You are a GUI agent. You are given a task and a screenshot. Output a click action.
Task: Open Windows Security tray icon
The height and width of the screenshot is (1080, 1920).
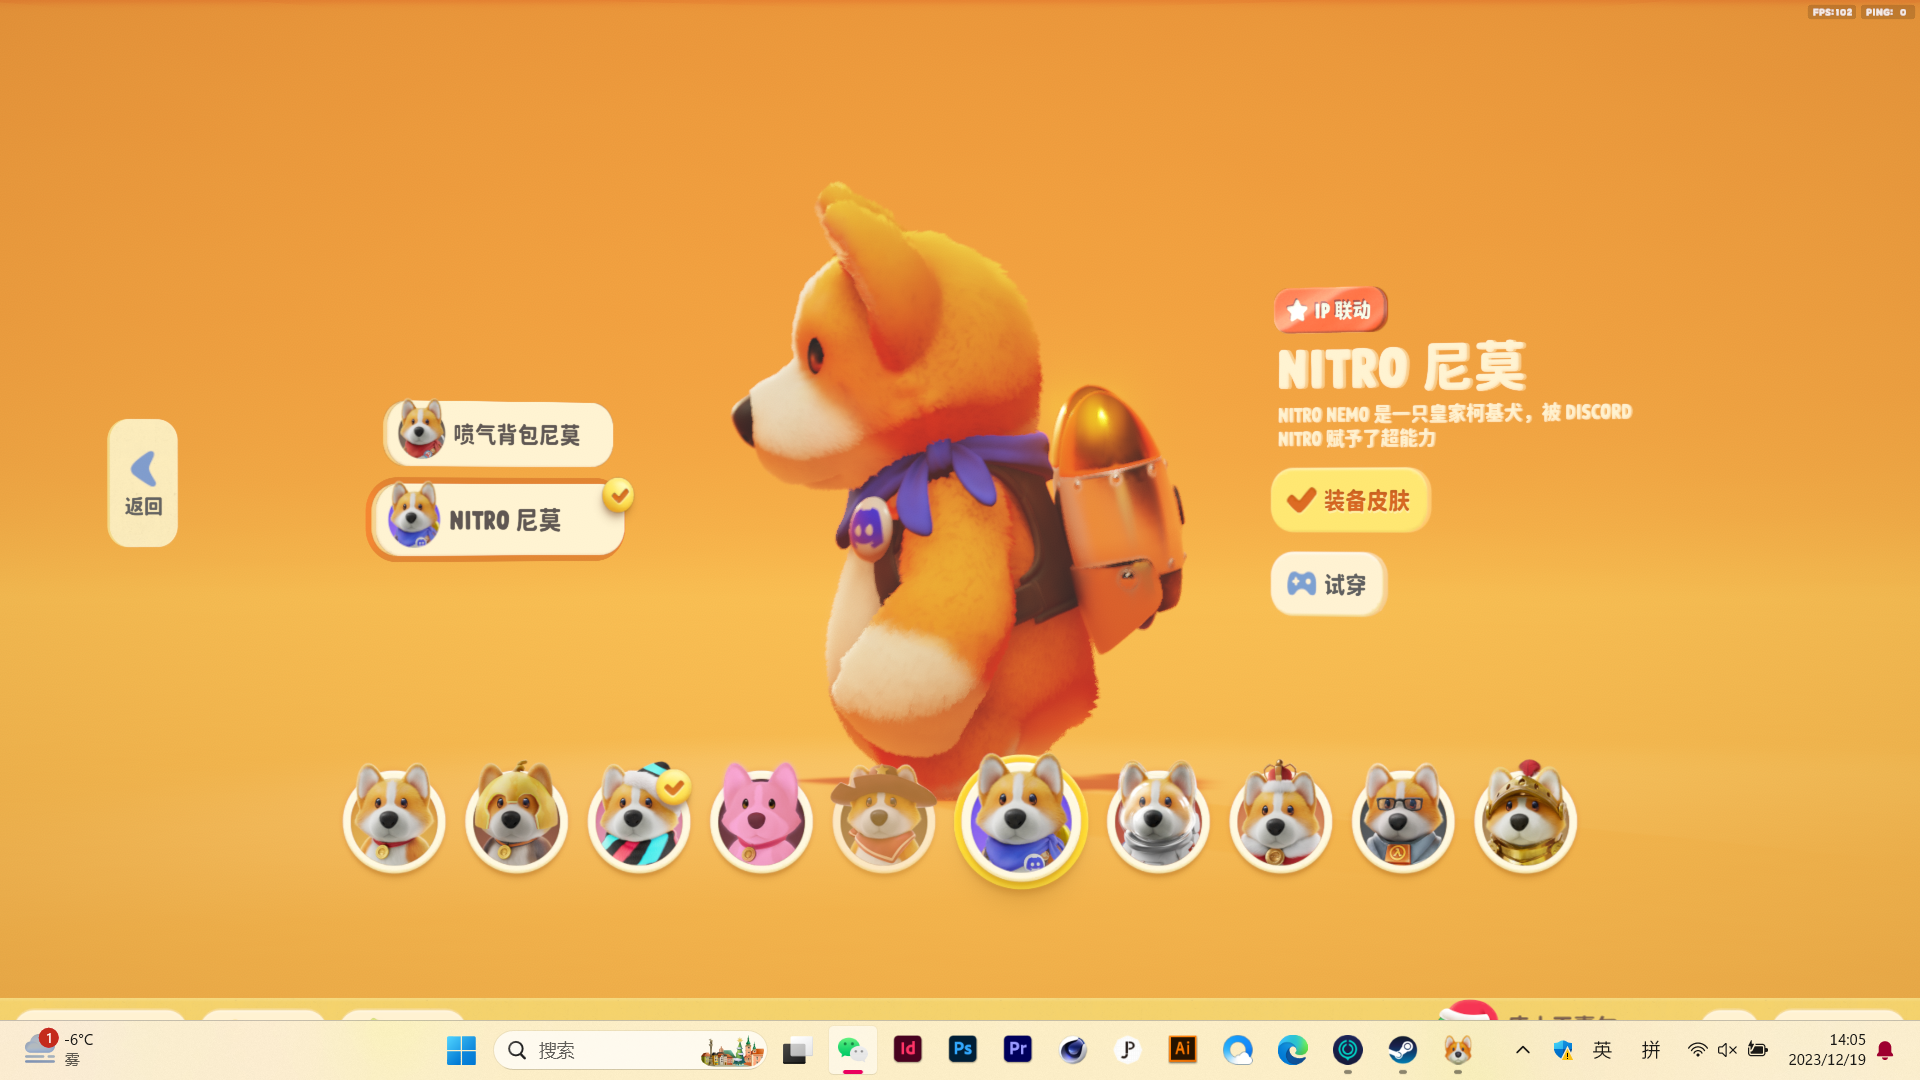pyautogui.click(x=1563, y=1050)
